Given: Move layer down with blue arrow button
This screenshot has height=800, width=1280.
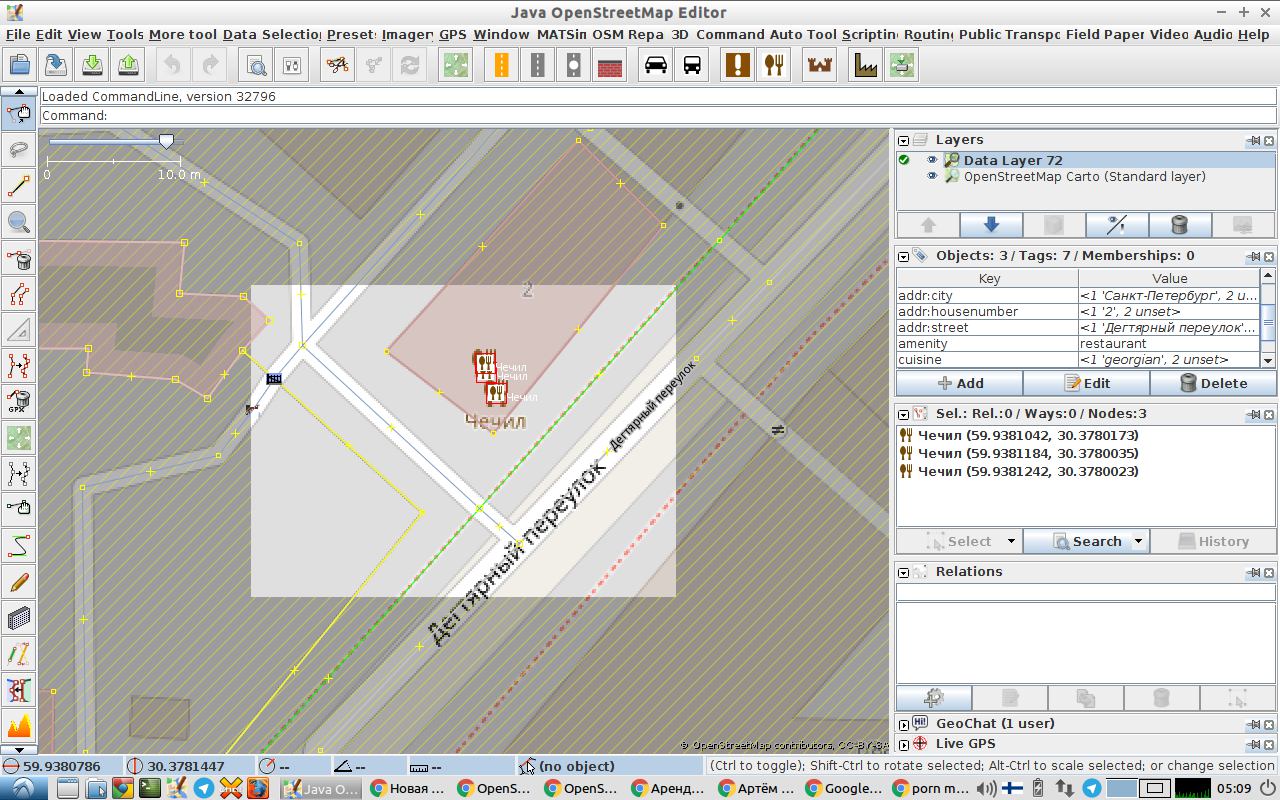Looking at the screenshot, I should coord(991,225).
